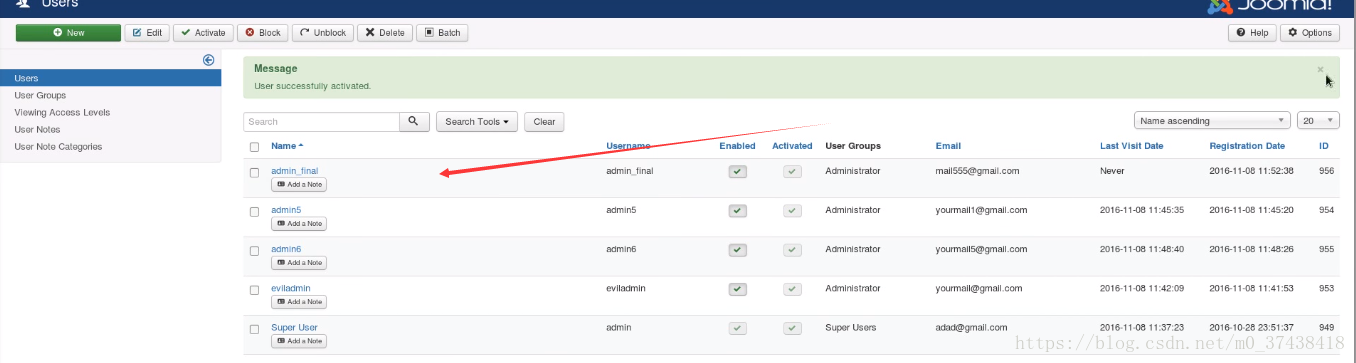The height and width of the screenshot is (363, 1356).
Task: Click Add a Note for eviladmin
Action: (299, 302)
